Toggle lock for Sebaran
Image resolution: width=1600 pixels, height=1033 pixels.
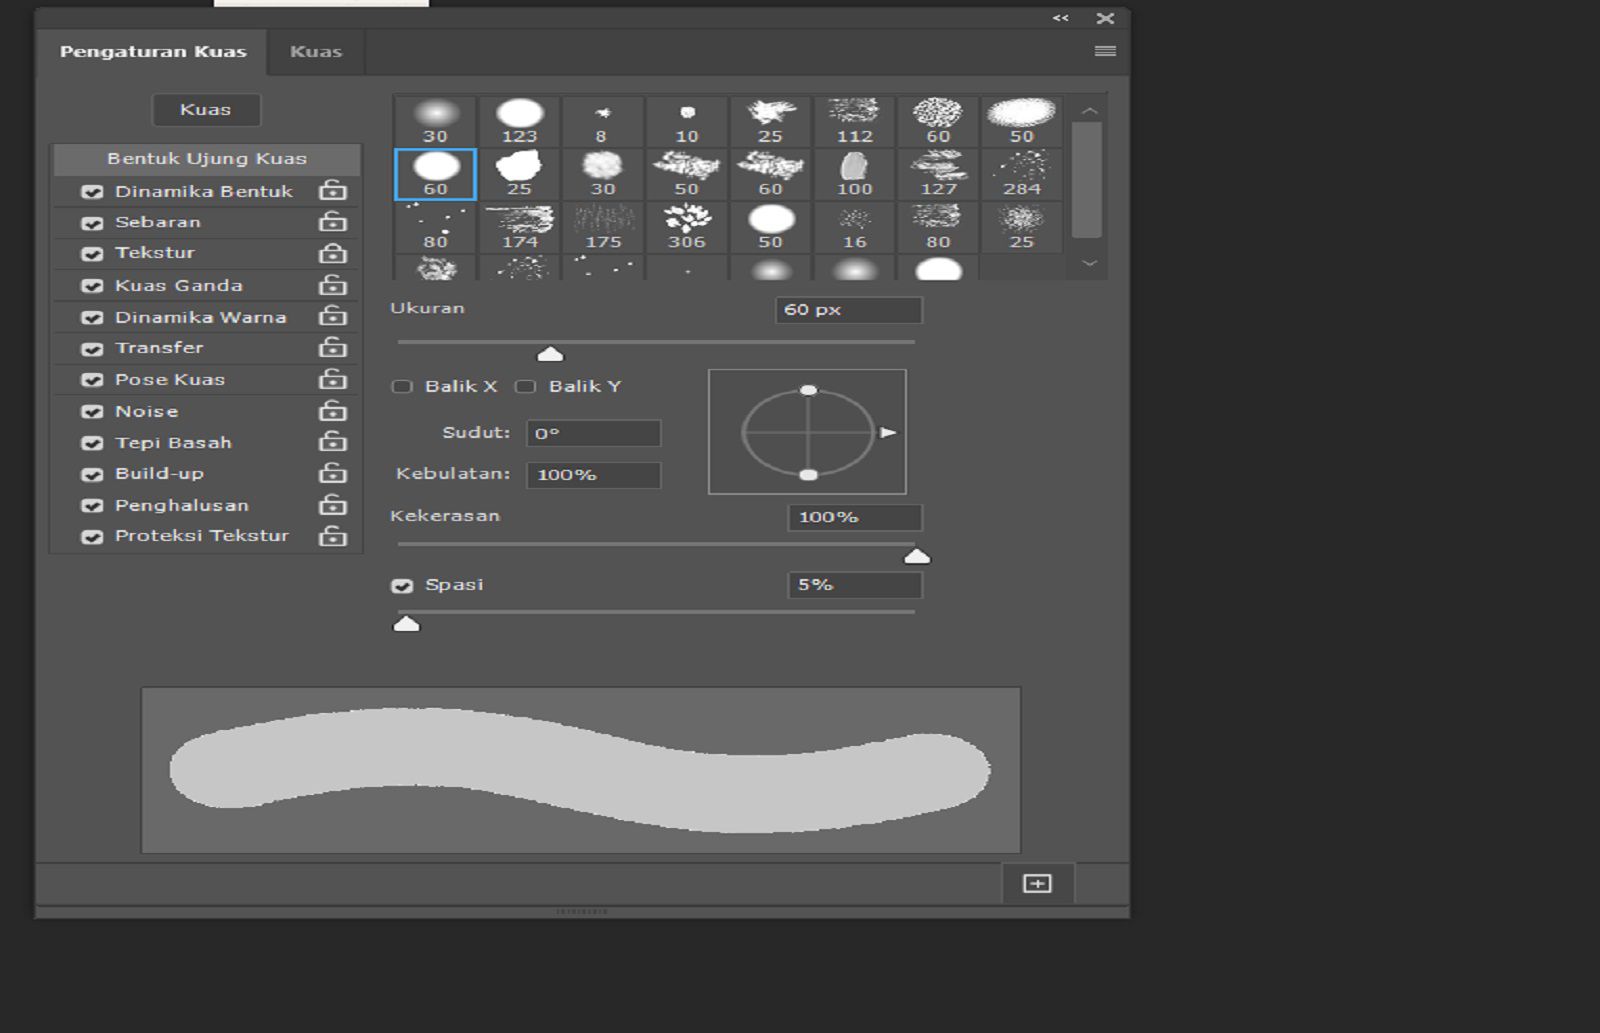coord(333,221)
